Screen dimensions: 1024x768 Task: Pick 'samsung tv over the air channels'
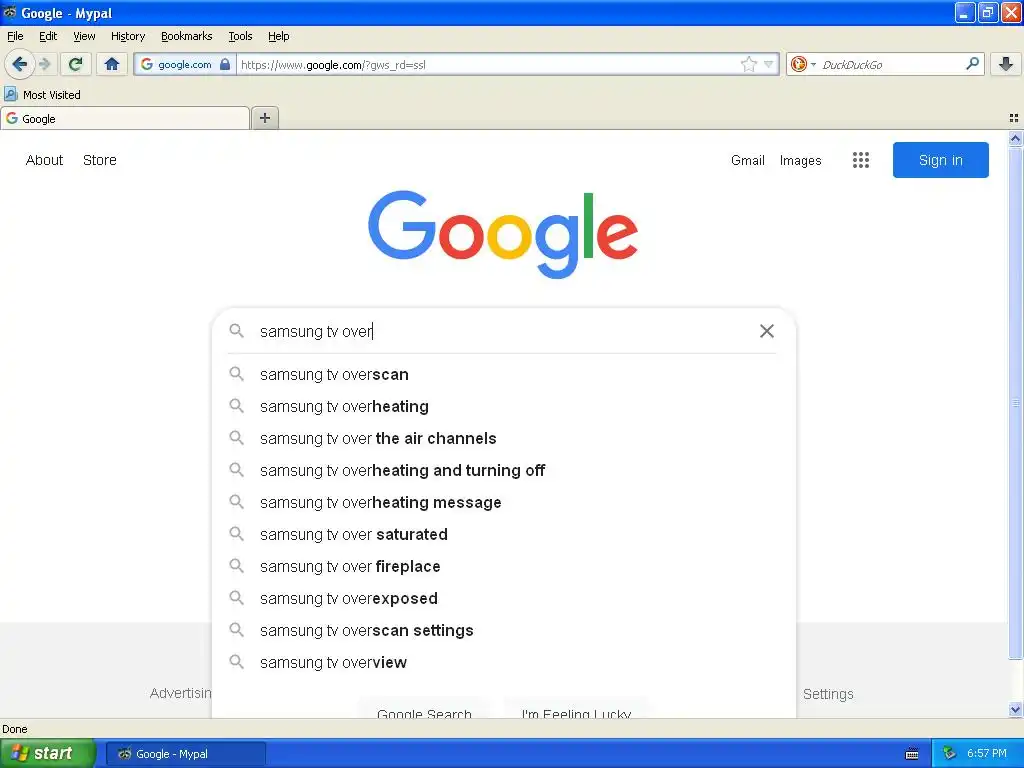point(503,438)
